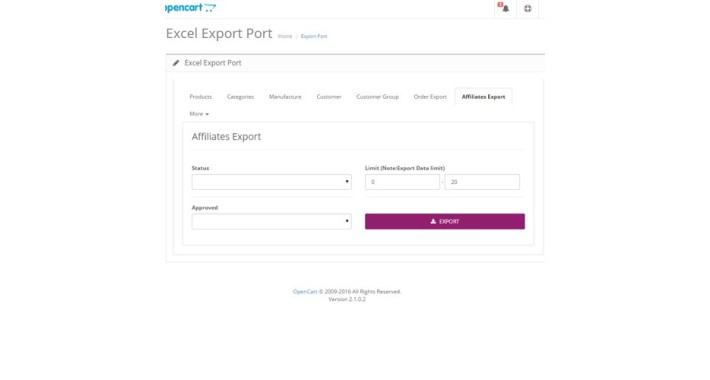Click the support lifebuoy icon

pos(528,8)
